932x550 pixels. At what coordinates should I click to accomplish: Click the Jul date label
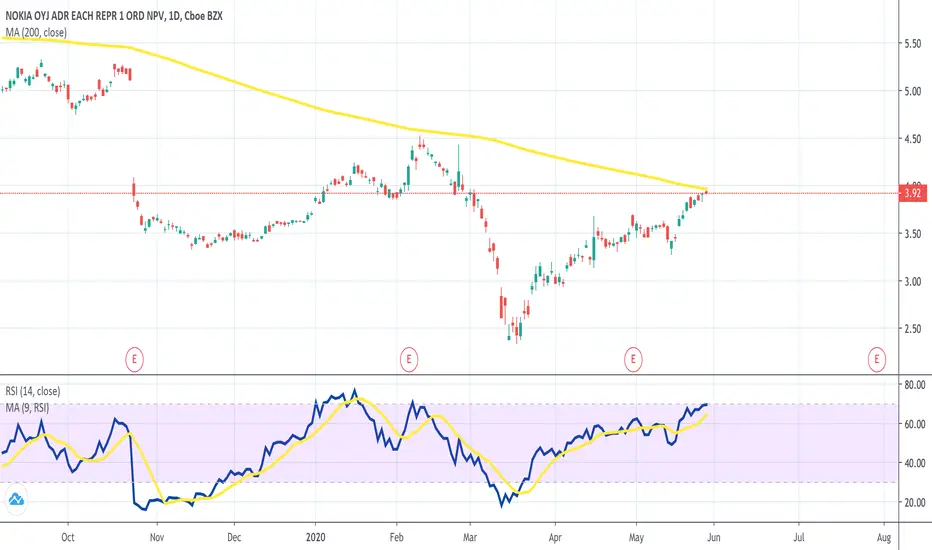click(x=799, y=537)
